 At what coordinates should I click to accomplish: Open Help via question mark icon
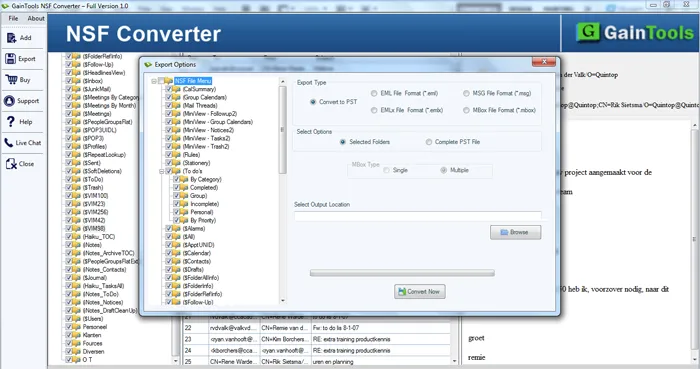[x=11, y=121]
